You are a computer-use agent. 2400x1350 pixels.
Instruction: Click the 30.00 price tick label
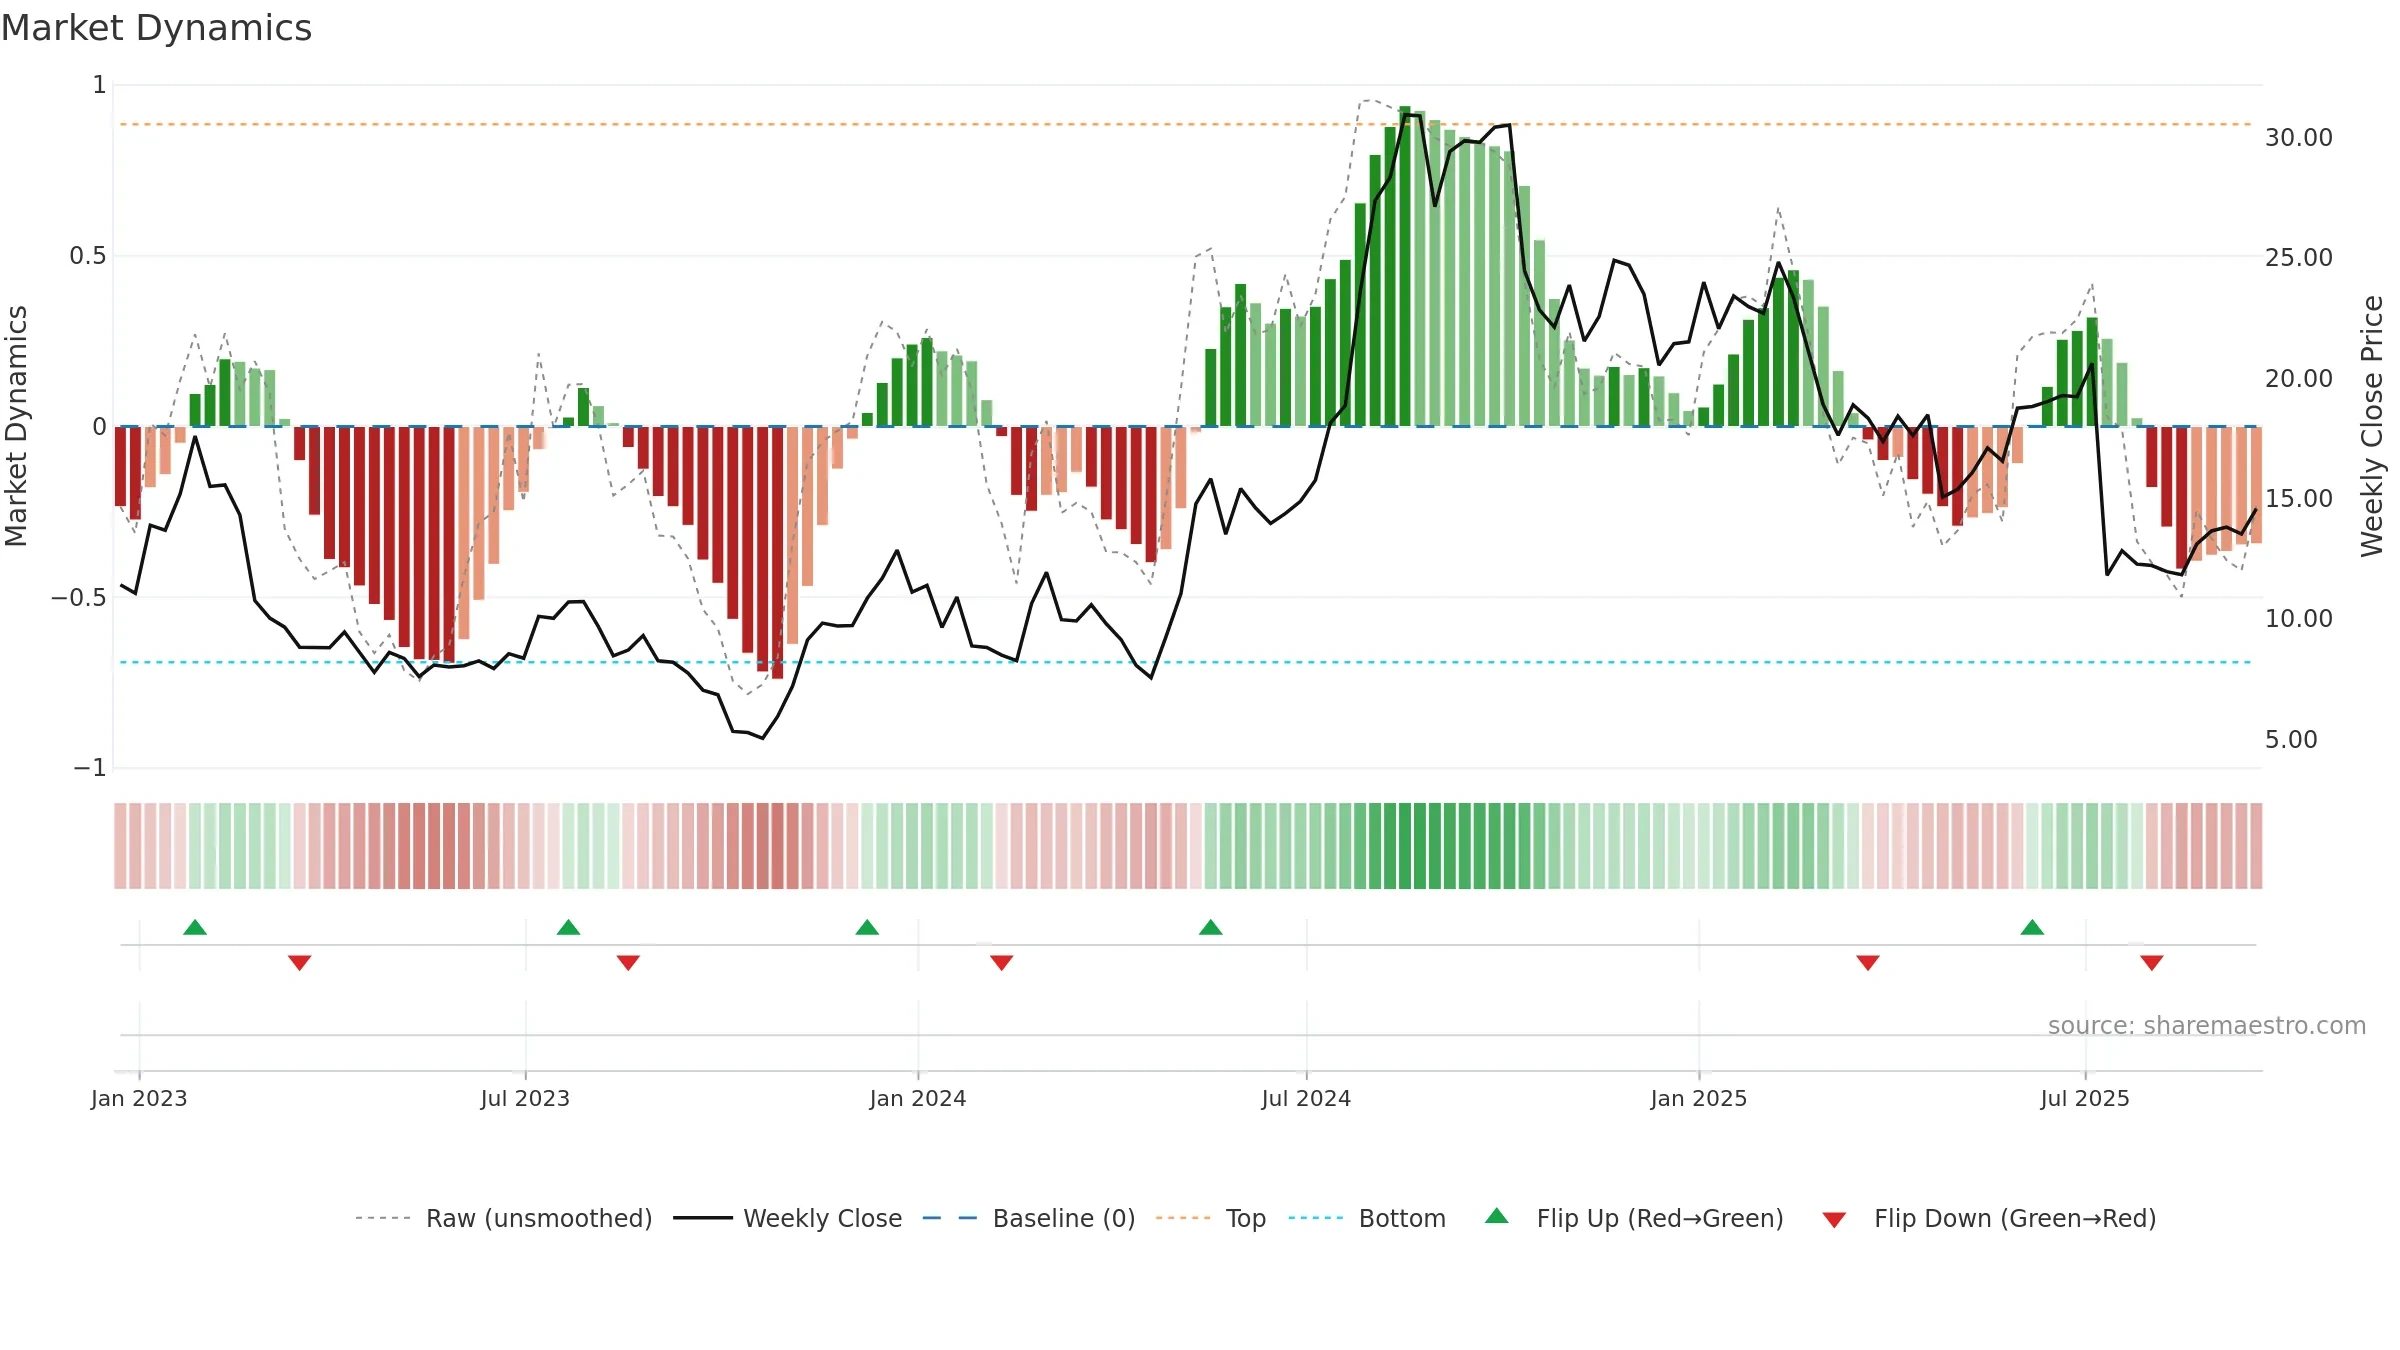pyautogui.click(x=2299, y=138)
